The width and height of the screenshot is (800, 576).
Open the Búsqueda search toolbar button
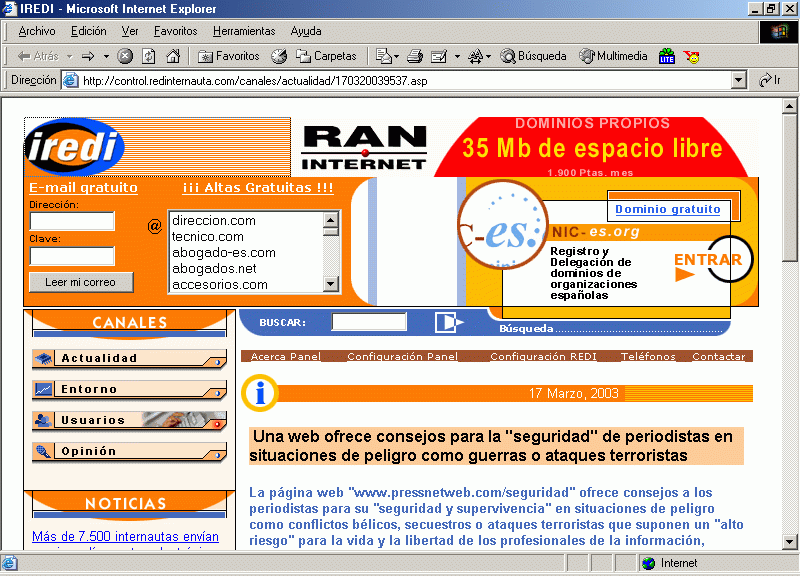(534, 56)
